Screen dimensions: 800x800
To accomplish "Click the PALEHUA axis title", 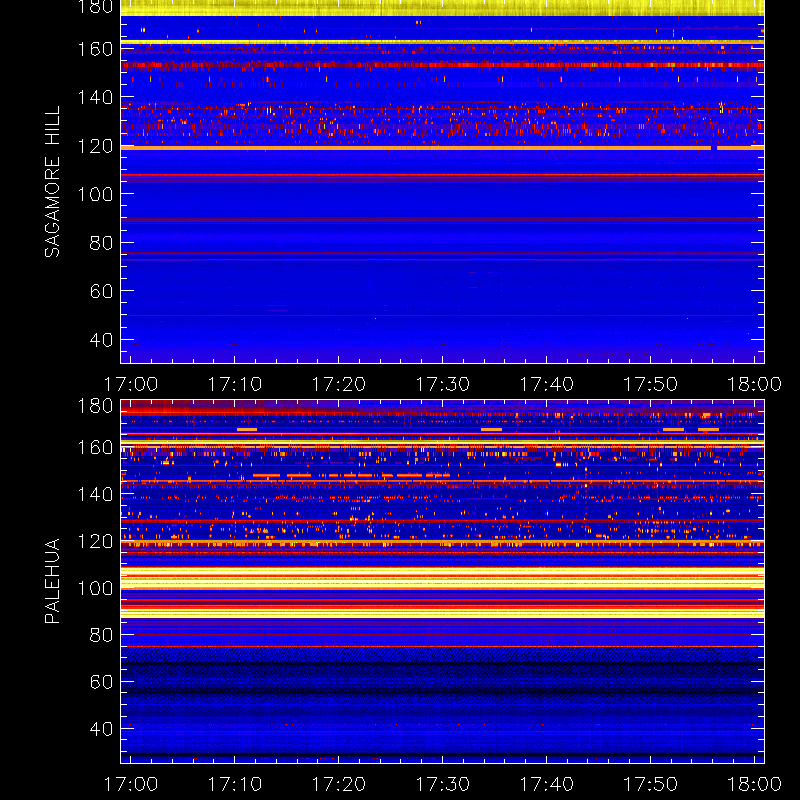I will (52, 581).
